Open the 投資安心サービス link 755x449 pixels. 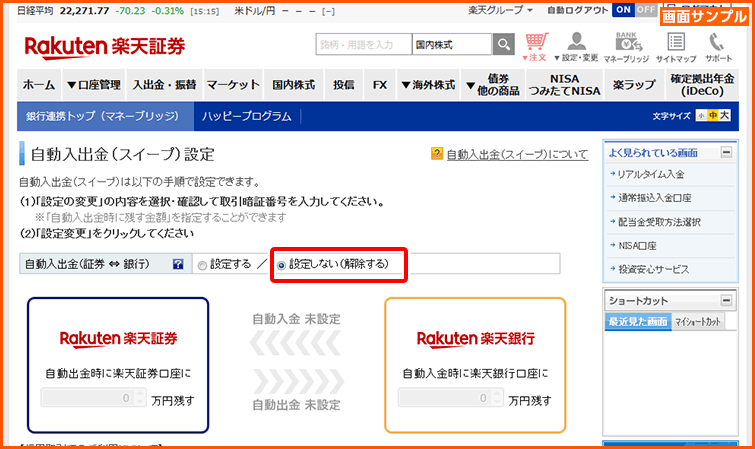point(653,269)
